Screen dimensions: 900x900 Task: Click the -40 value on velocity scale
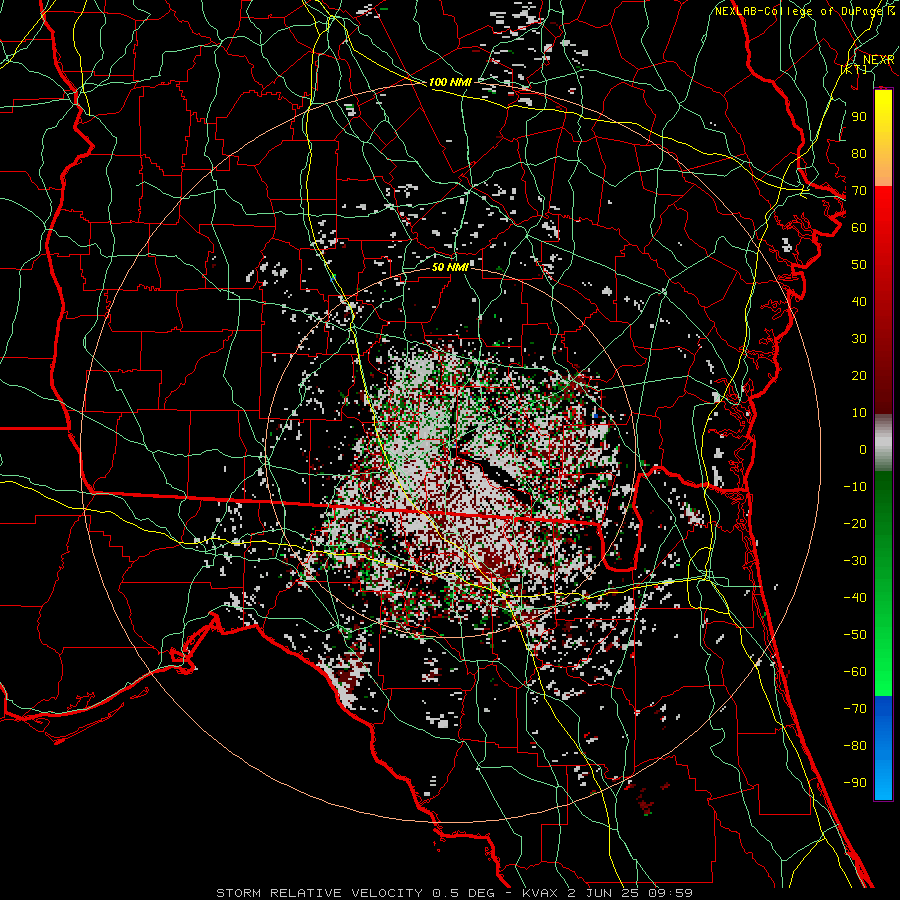(855, 598)
